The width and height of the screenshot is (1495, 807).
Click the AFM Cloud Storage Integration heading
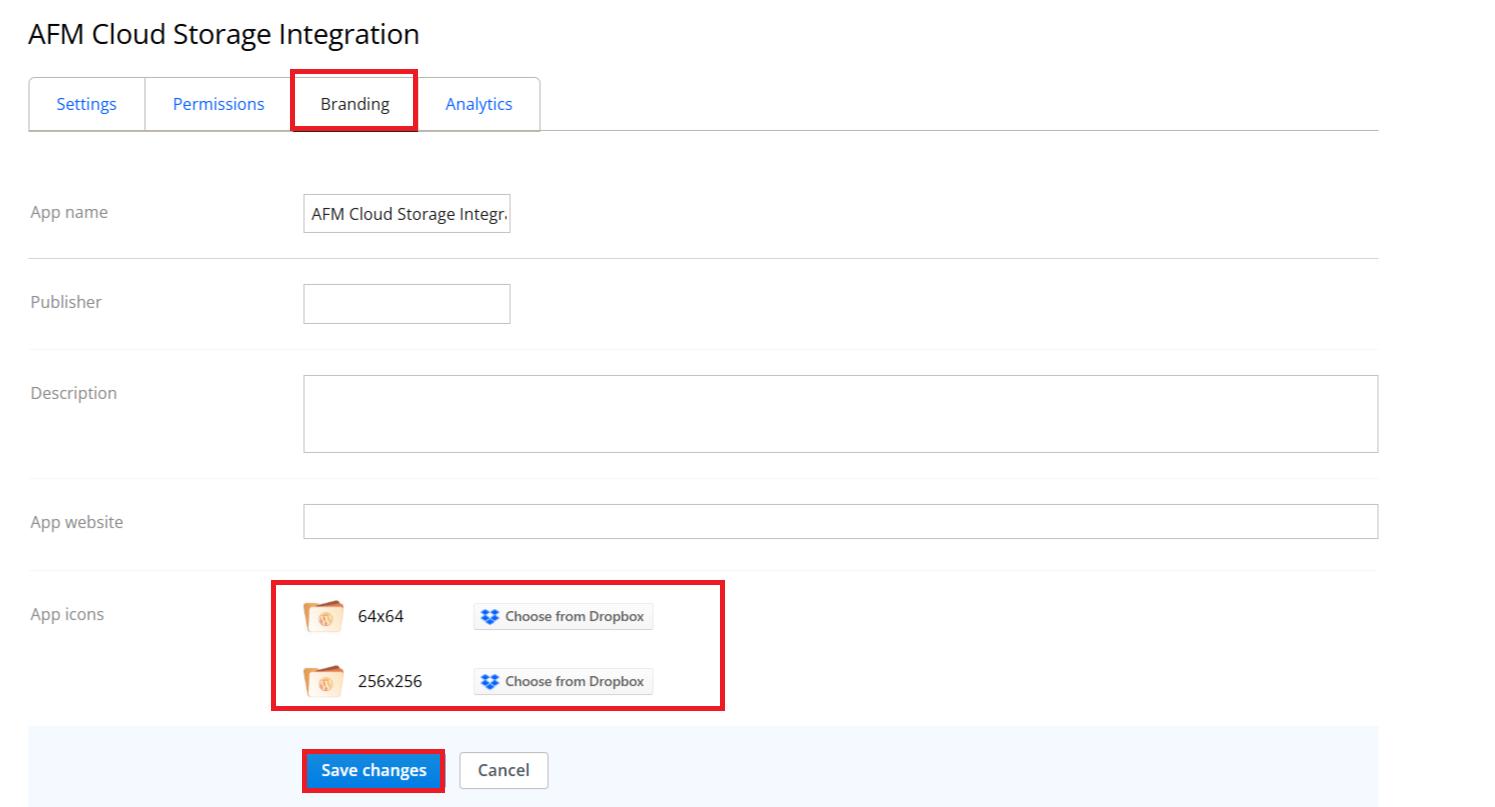223,34
